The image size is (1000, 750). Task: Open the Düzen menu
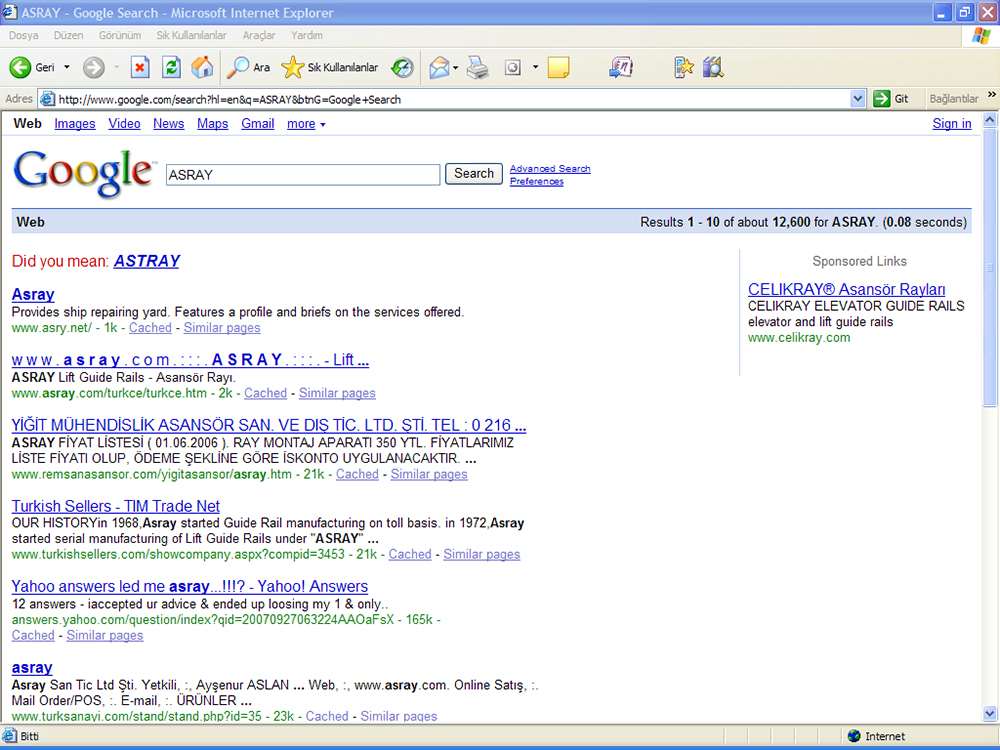pos(68,35)
